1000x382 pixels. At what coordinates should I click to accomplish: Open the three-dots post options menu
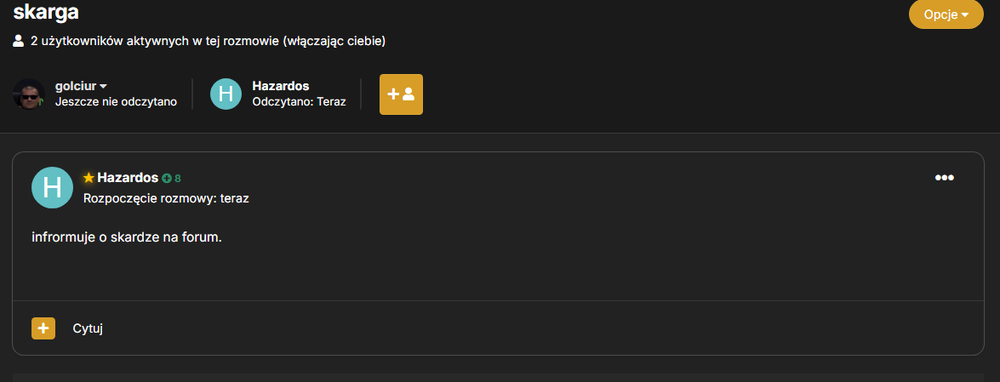(944, 178)
